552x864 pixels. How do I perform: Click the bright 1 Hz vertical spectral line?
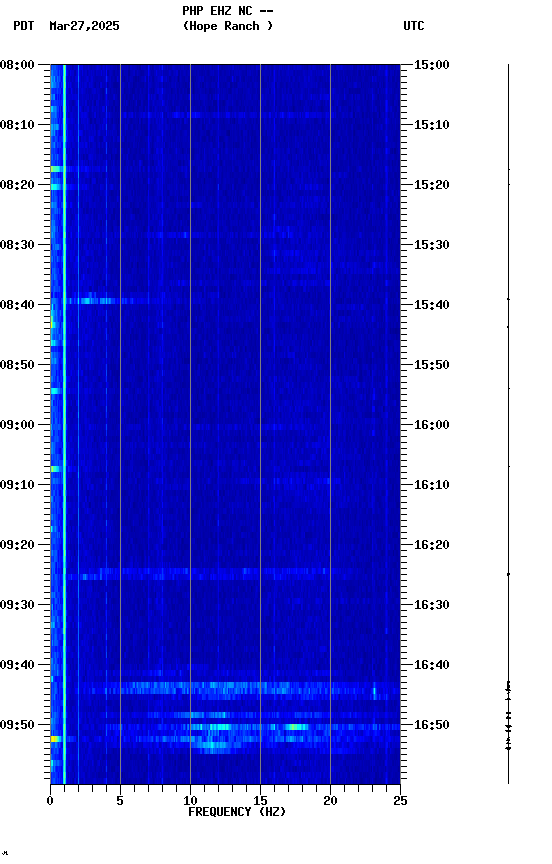point(64,424)
